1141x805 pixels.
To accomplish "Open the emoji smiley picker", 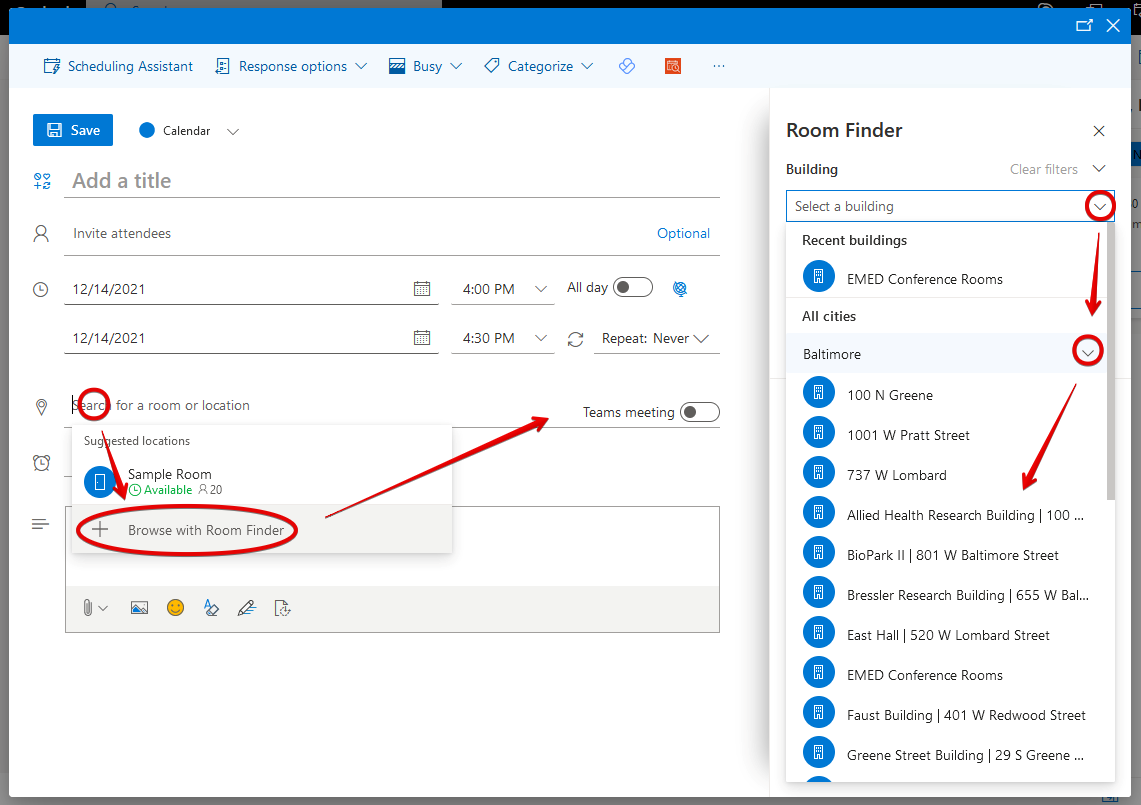I will 175,608.
